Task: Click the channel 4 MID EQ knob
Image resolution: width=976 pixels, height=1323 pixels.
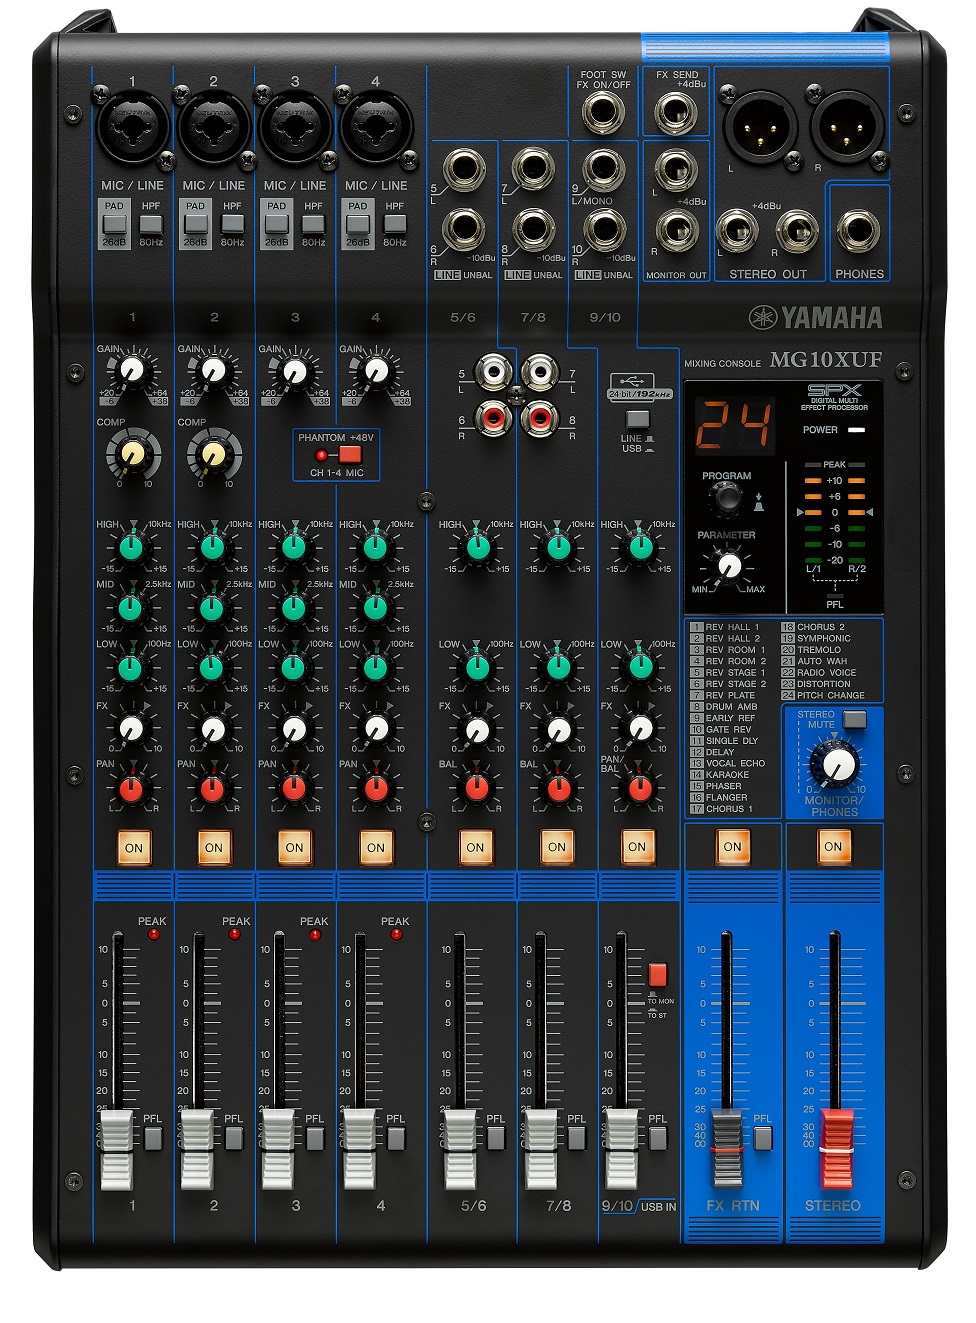Action: point(375,607)
